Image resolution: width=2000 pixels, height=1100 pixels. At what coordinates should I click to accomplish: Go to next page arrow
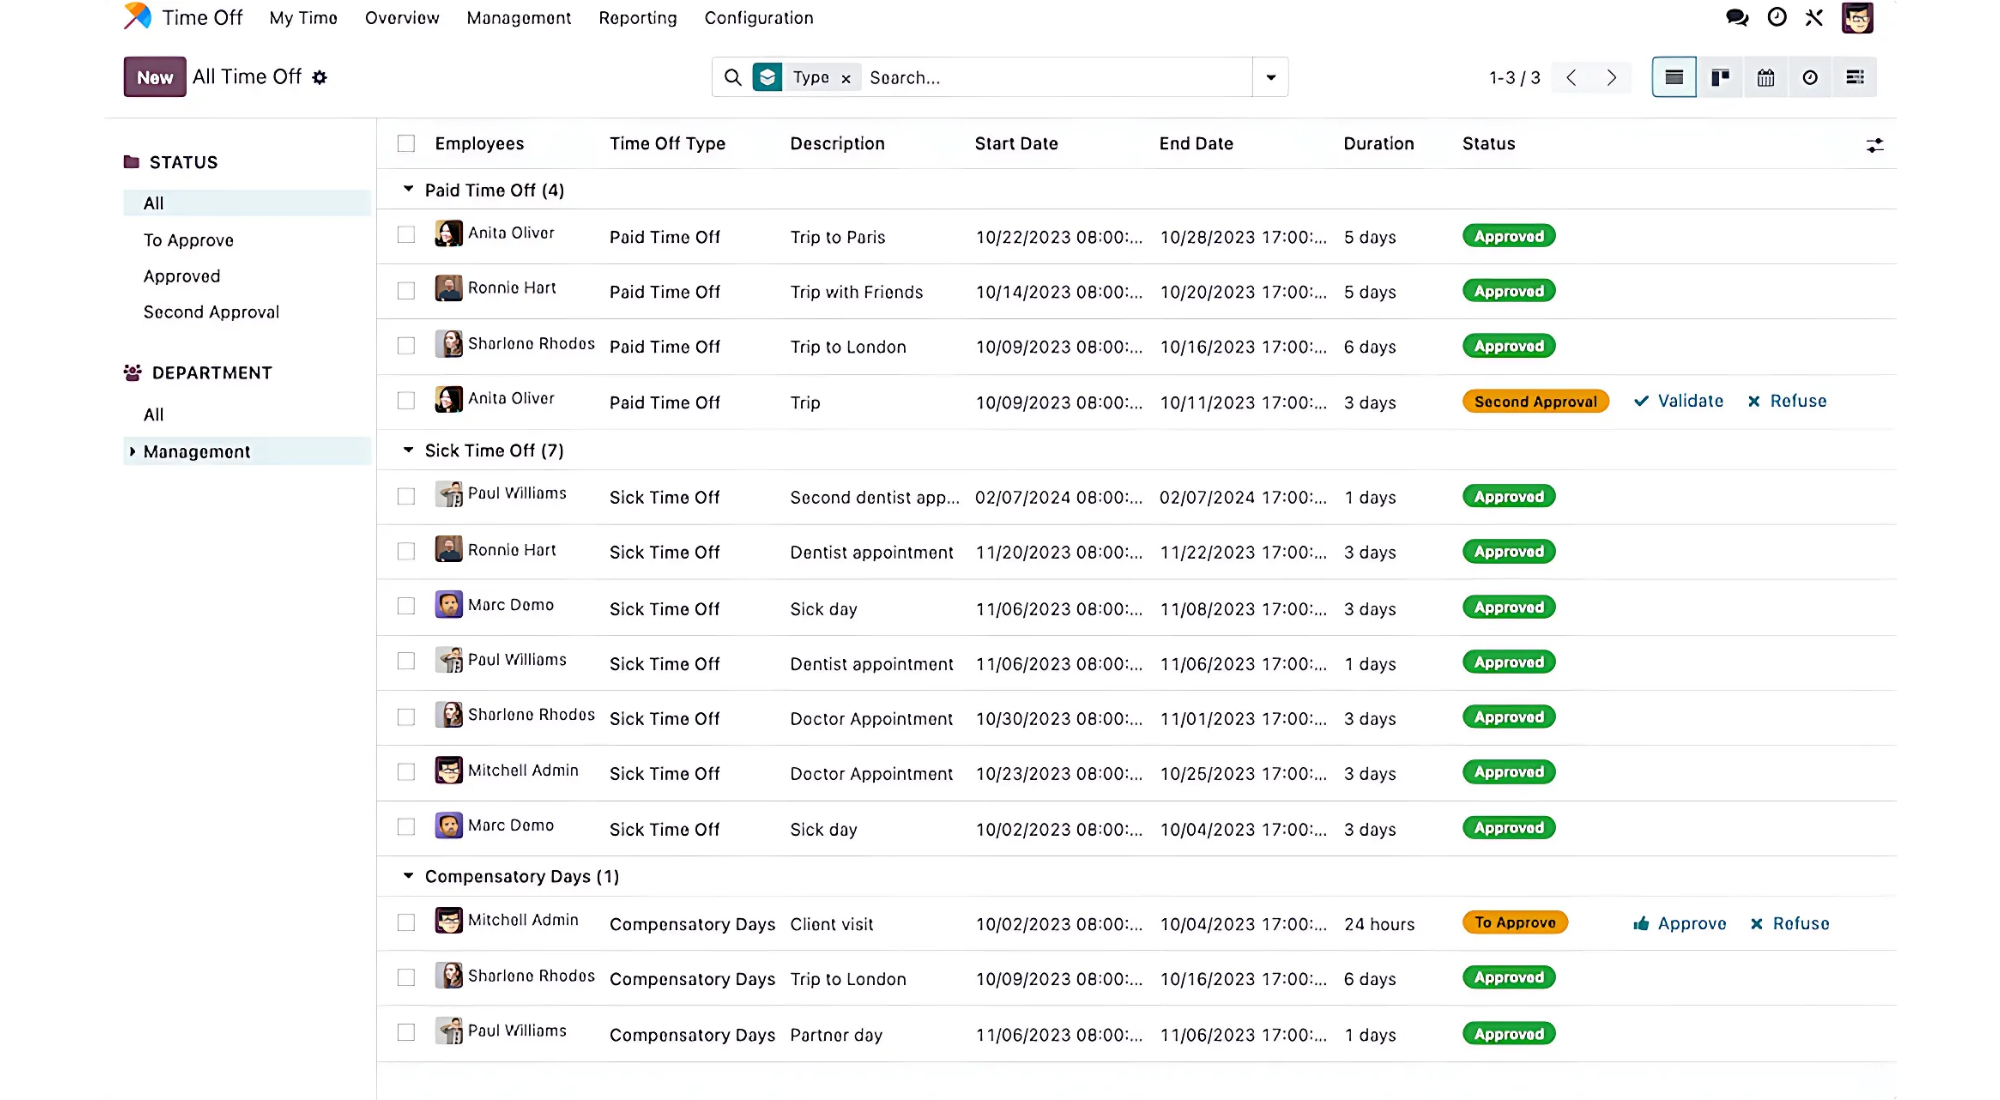1611,77
